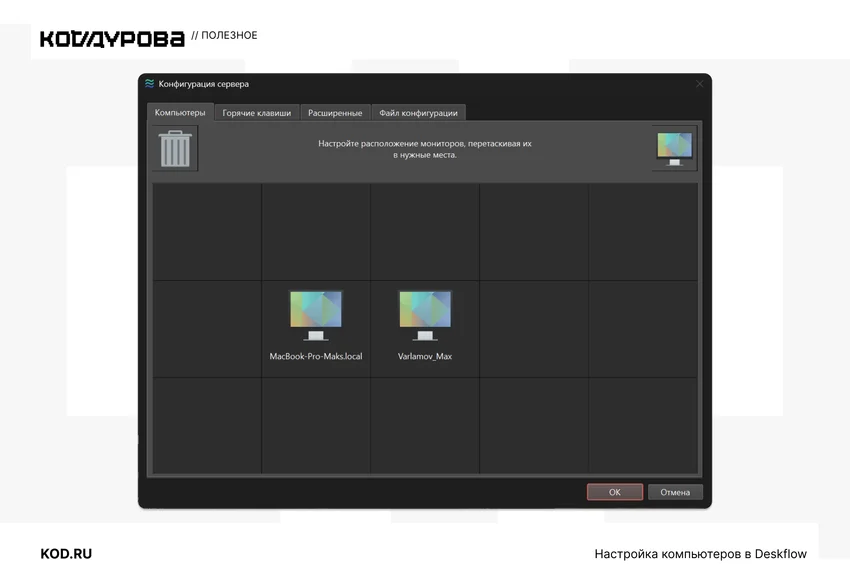850x582 pixels.
Task: Switch to Файл конфигурации tab
Action: coord(418,113)
